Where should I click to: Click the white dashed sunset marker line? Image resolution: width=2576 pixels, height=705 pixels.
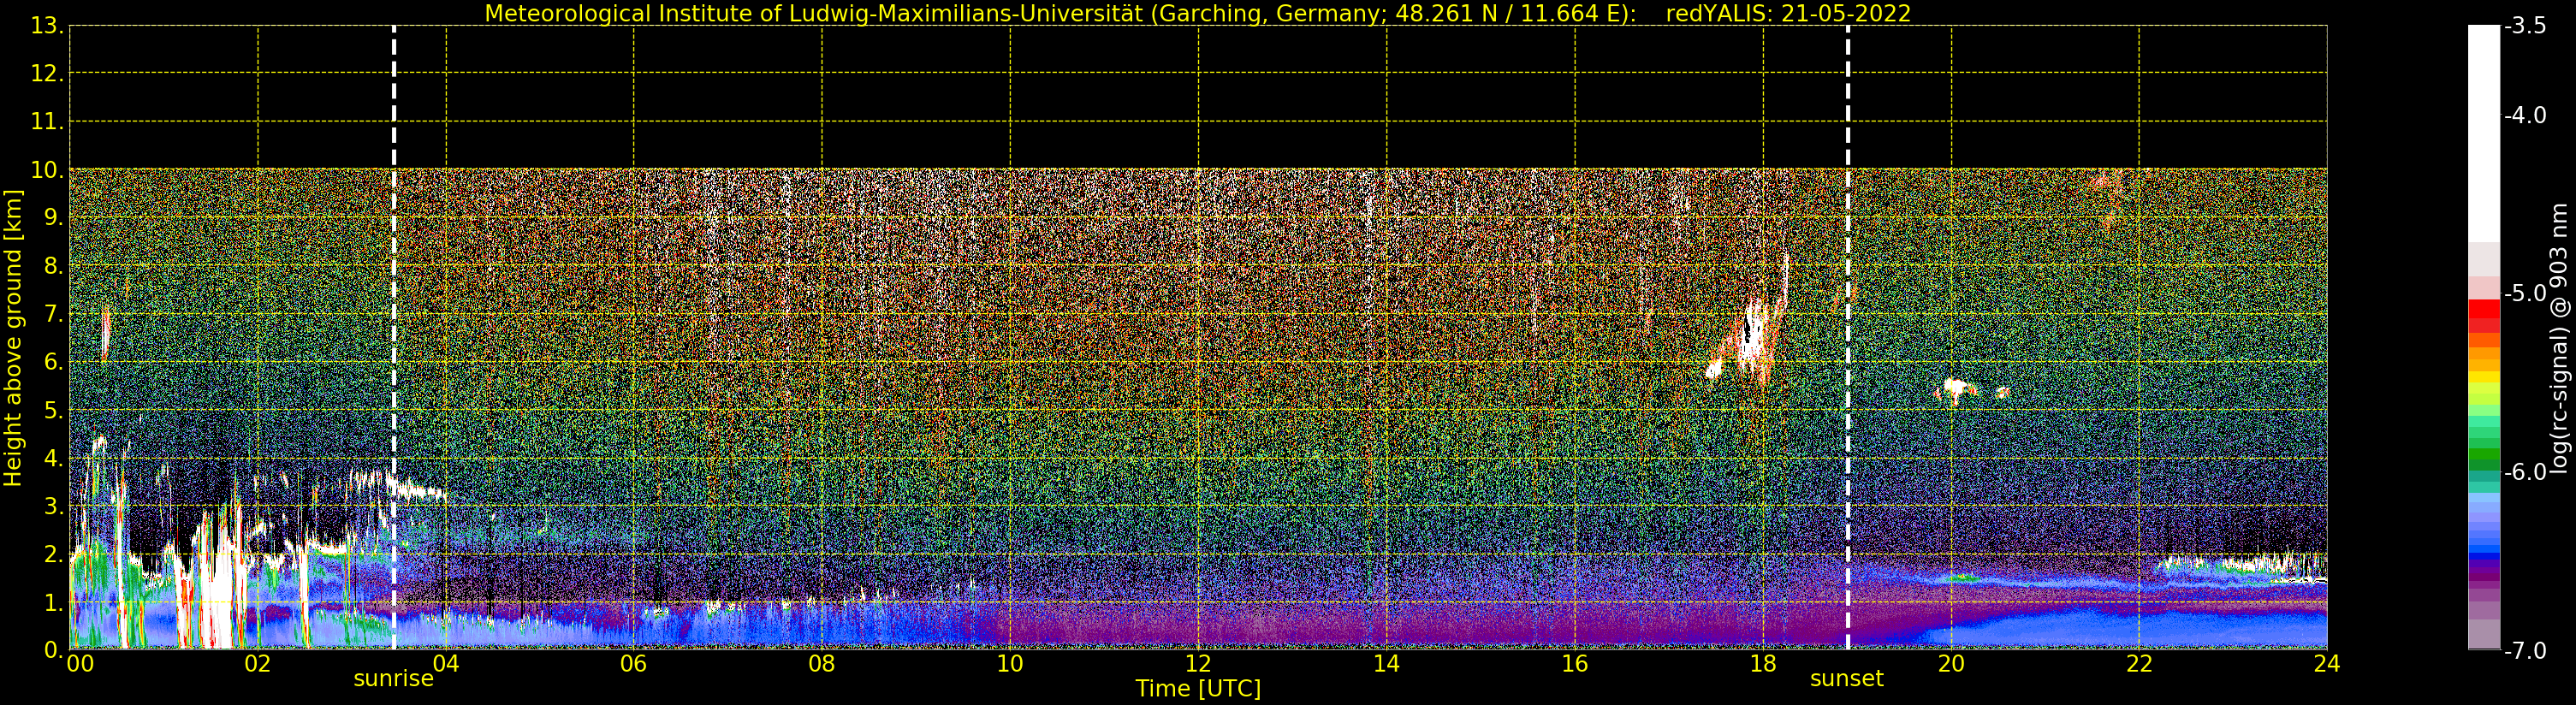click(1847, 338)
